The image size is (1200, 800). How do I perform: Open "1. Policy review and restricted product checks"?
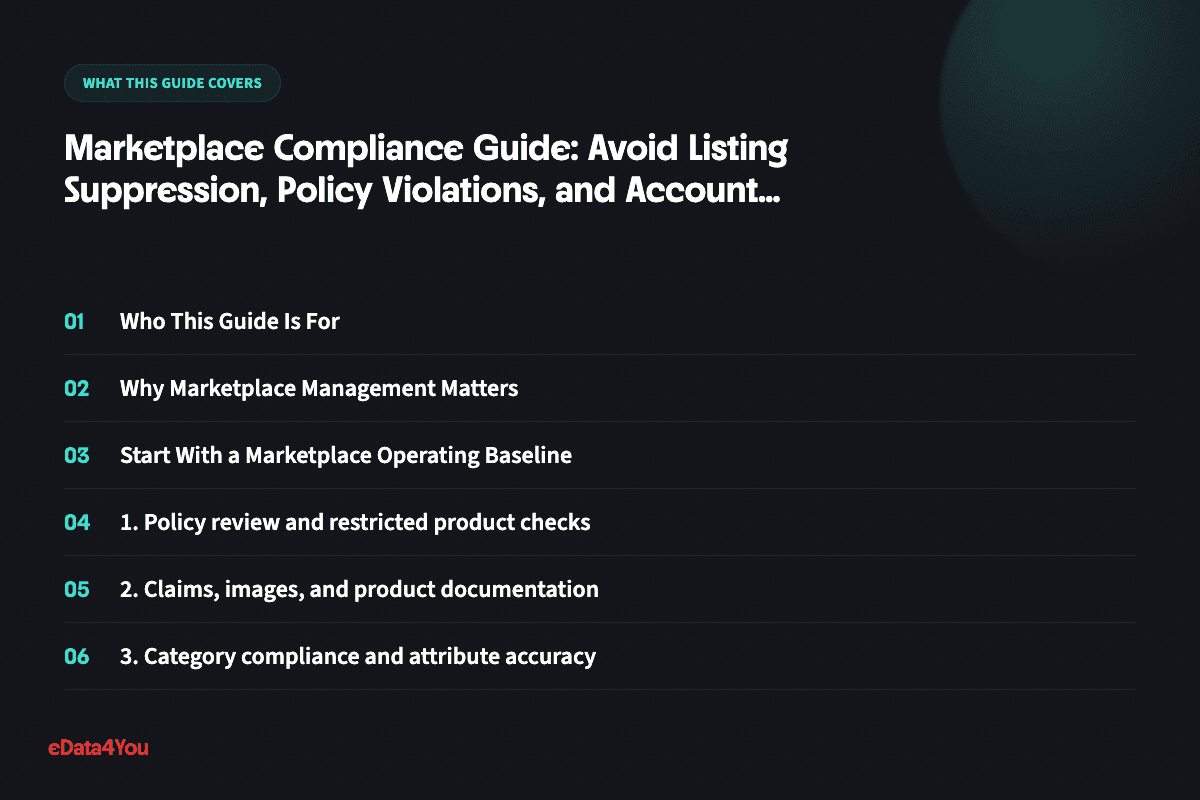pos(355,522)
